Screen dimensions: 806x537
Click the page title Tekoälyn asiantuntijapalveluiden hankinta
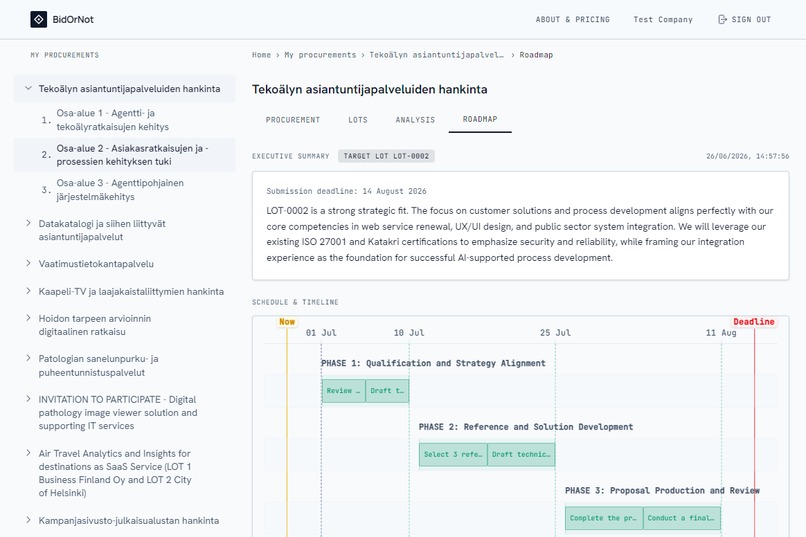pyautogui.click(x=370, y=89)
